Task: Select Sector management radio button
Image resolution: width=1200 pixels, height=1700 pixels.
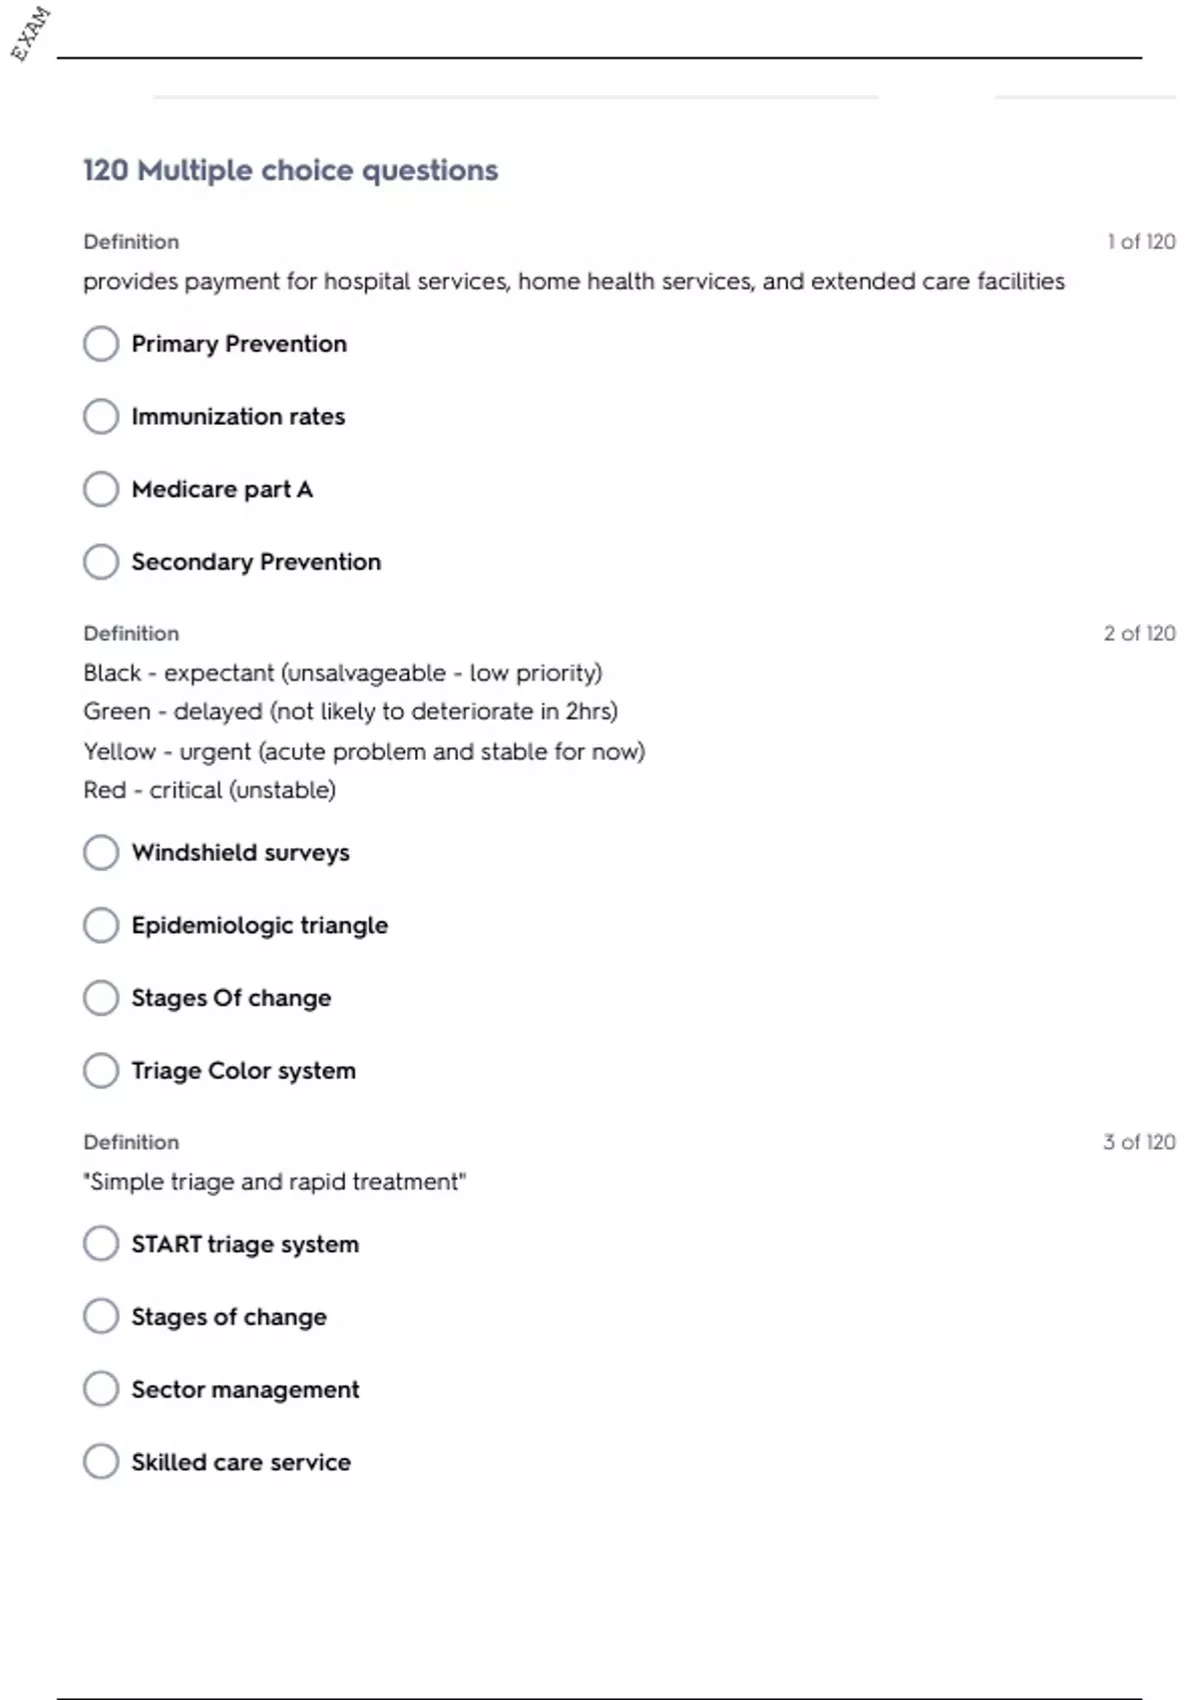Action: [x=101, y=1389]
